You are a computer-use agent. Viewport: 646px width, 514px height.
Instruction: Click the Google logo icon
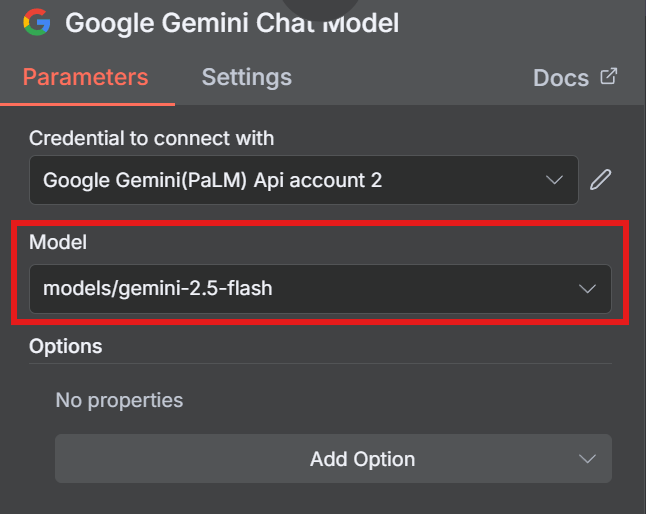(37, 22)
